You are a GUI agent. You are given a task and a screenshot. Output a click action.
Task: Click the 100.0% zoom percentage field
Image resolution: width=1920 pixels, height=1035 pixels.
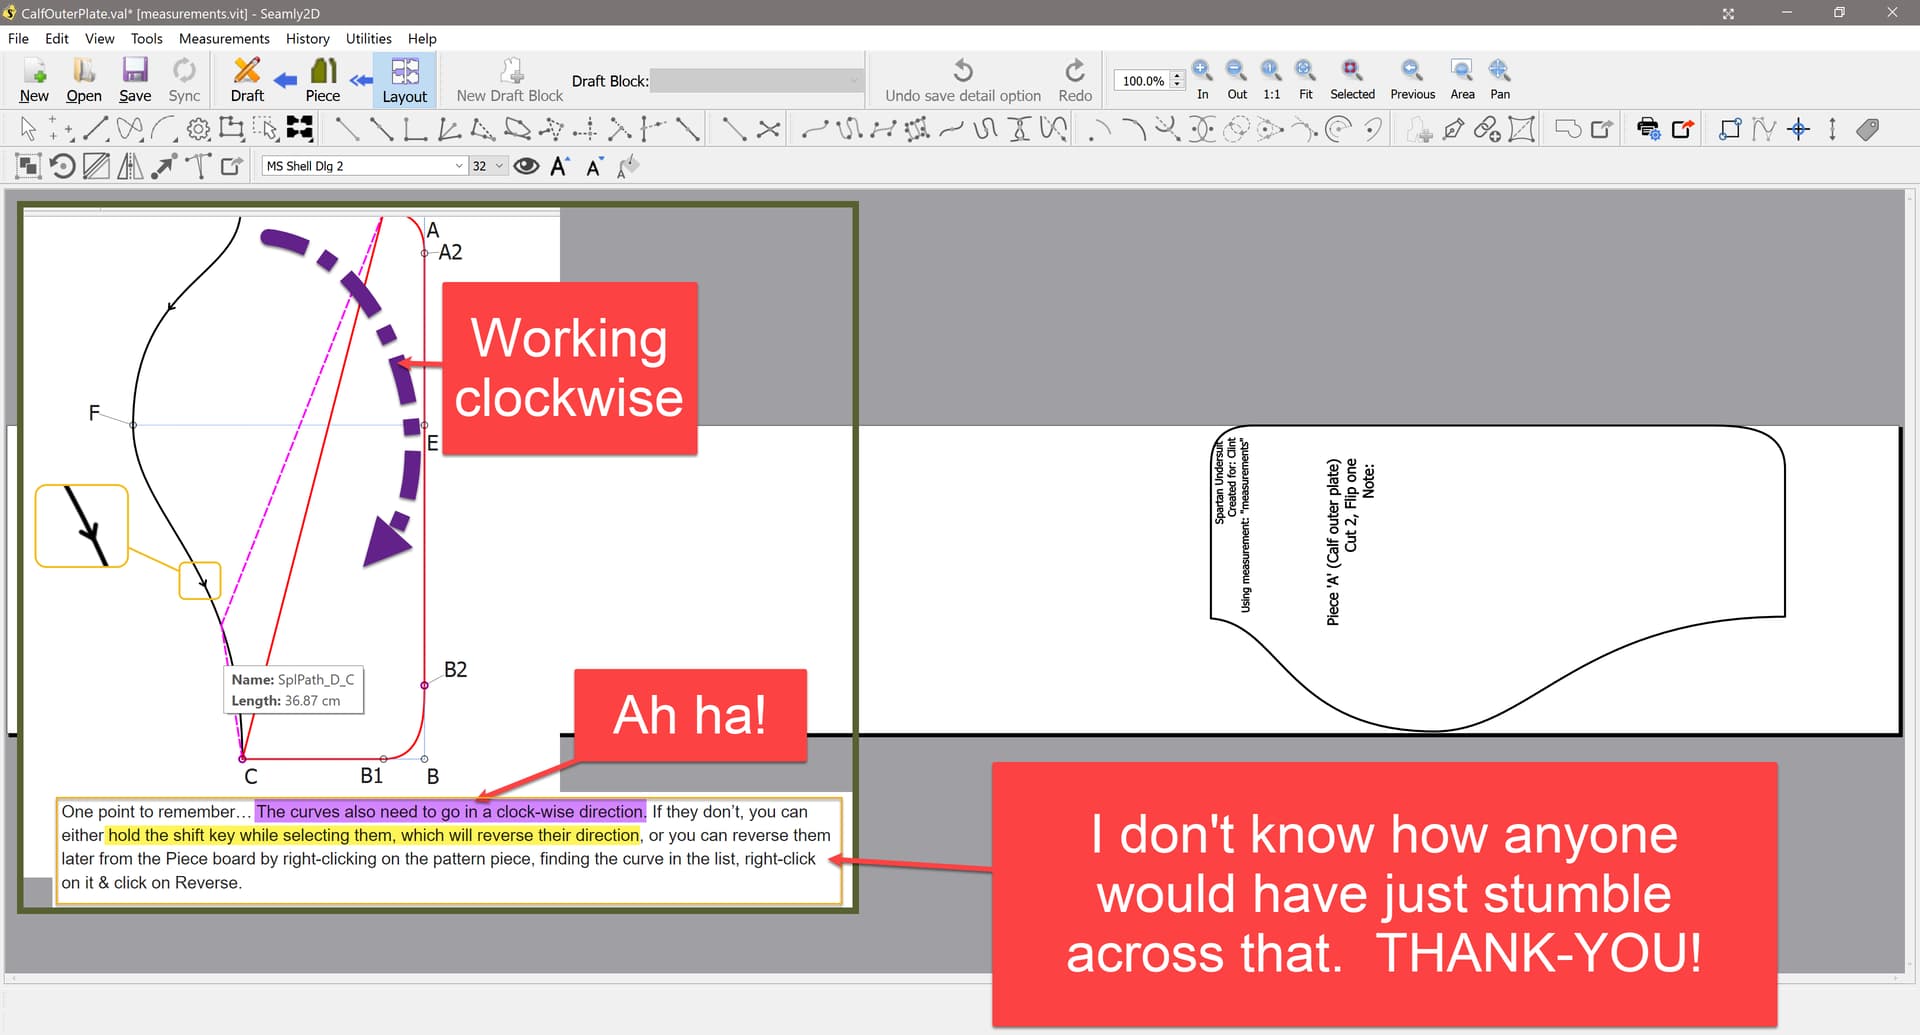[1142, 81]
